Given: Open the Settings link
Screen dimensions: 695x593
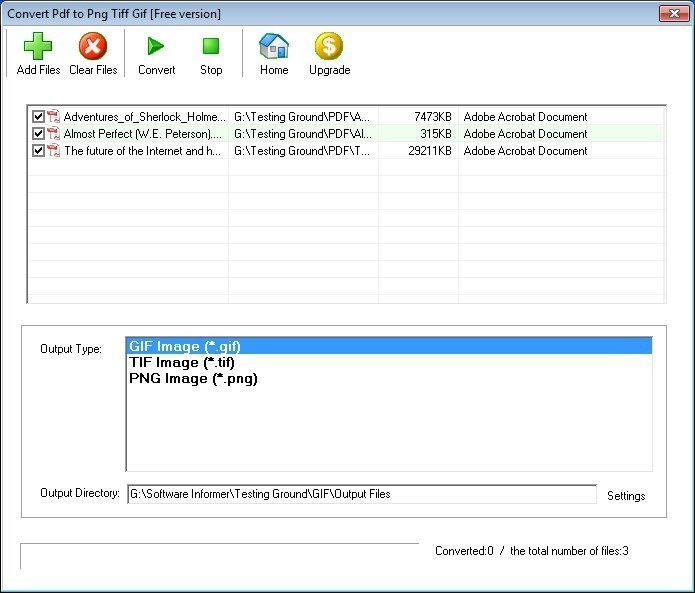Looking at the screenshot, I should pos(626,496).
